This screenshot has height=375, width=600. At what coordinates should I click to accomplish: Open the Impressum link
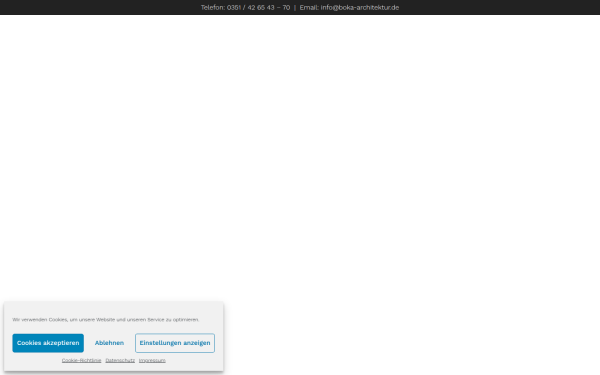tap(152, 360)
